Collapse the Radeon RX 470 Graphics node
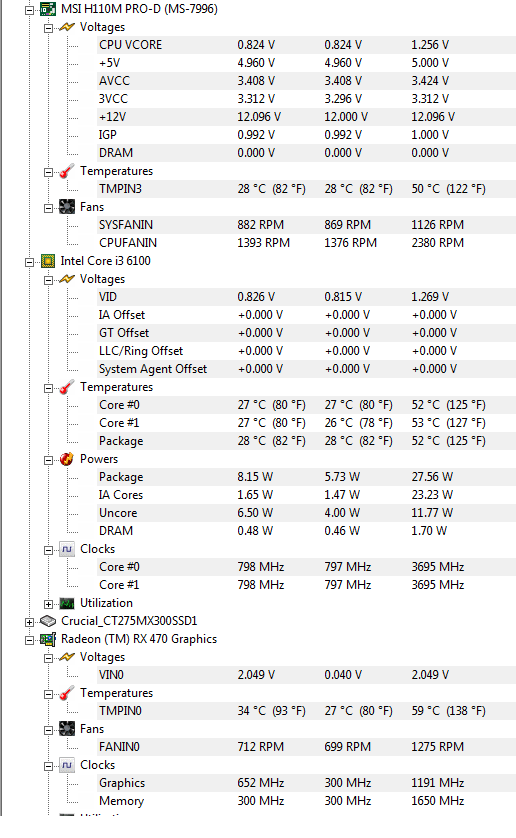The height and width of the screenshot is (838, 516). coord(29,640)
